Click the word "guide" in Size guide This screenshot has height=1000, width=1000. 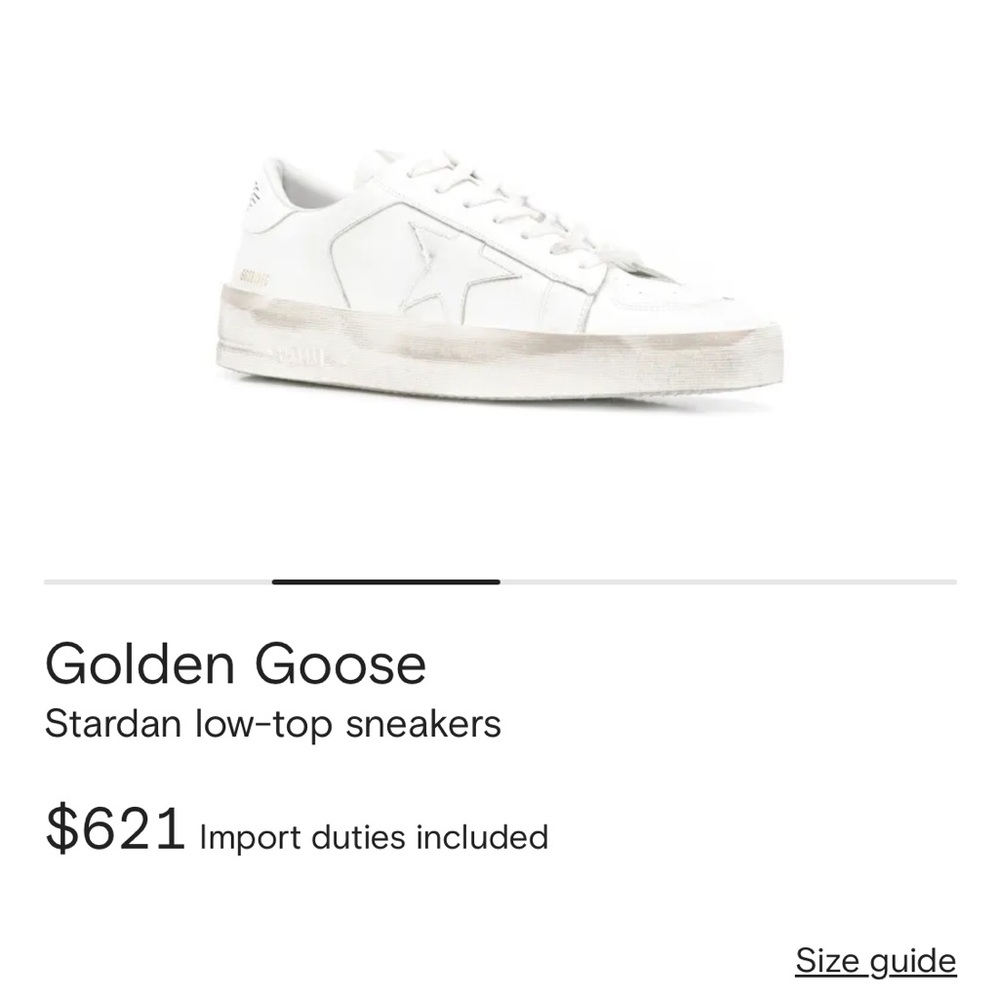(x=913, y=961)
